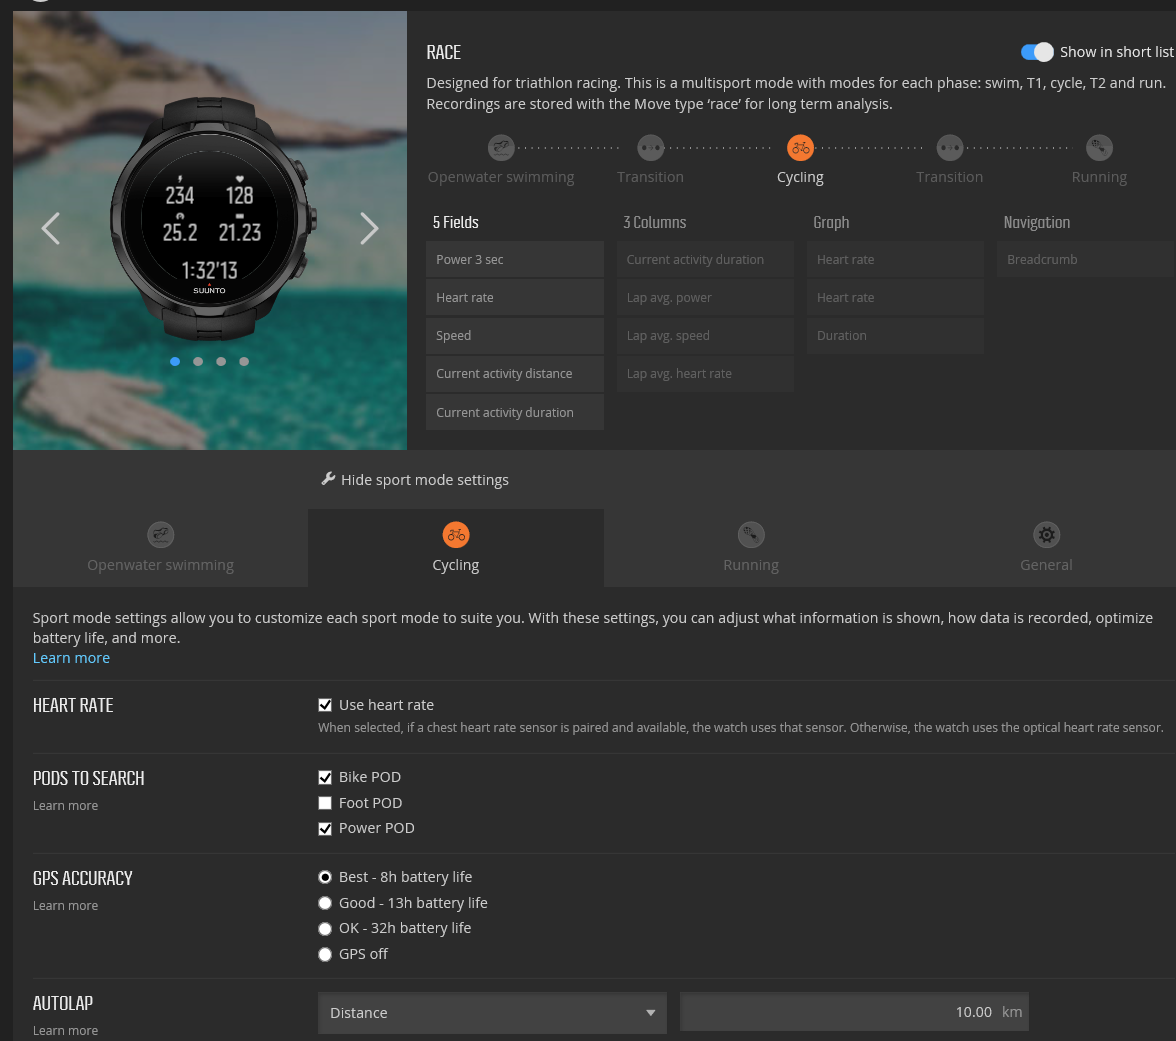1176x1041 pixels.
Task: Enable the Foot POD checkbox
Action: click(x=325, y=802)
